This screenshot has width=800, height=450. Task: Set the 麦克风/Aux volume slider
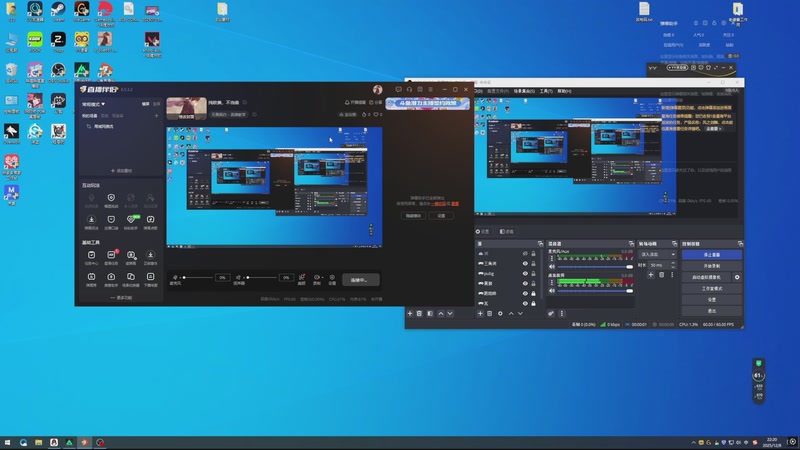click(594, 267)
